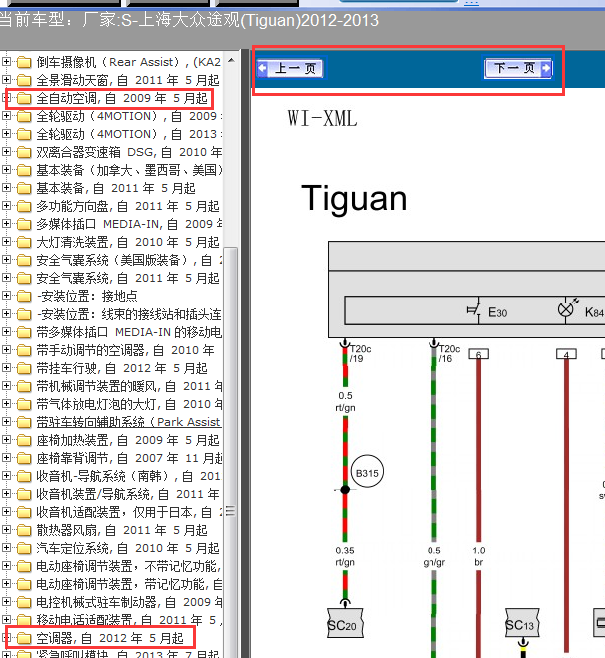This screenshot has width=605, height=658.
Task: Expand the 双离合器变速箱 DSG node
Action: [x=6, y=152]
